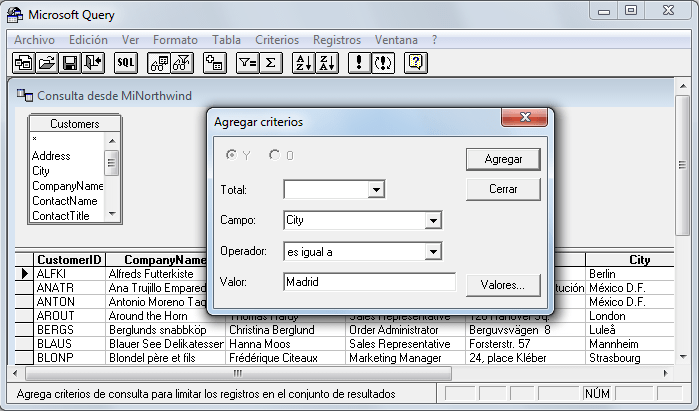
Task: Expand the Operador dropdown
Action: (432, 251)
